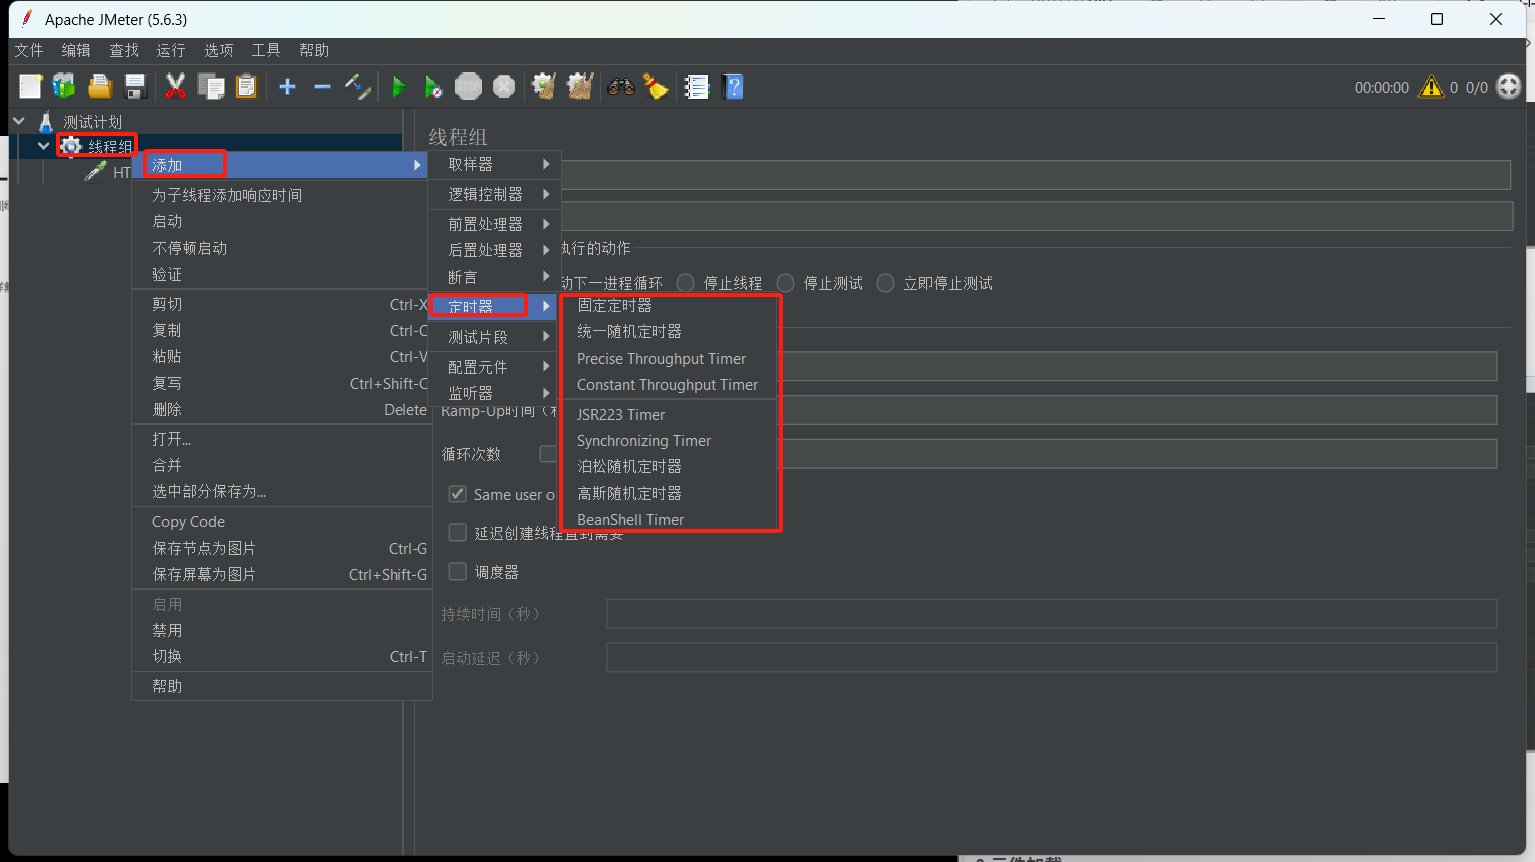The width and height of the screenshot is (1535, 862).
Task: Click the remote engines status icon
Action: [1509, 87]
